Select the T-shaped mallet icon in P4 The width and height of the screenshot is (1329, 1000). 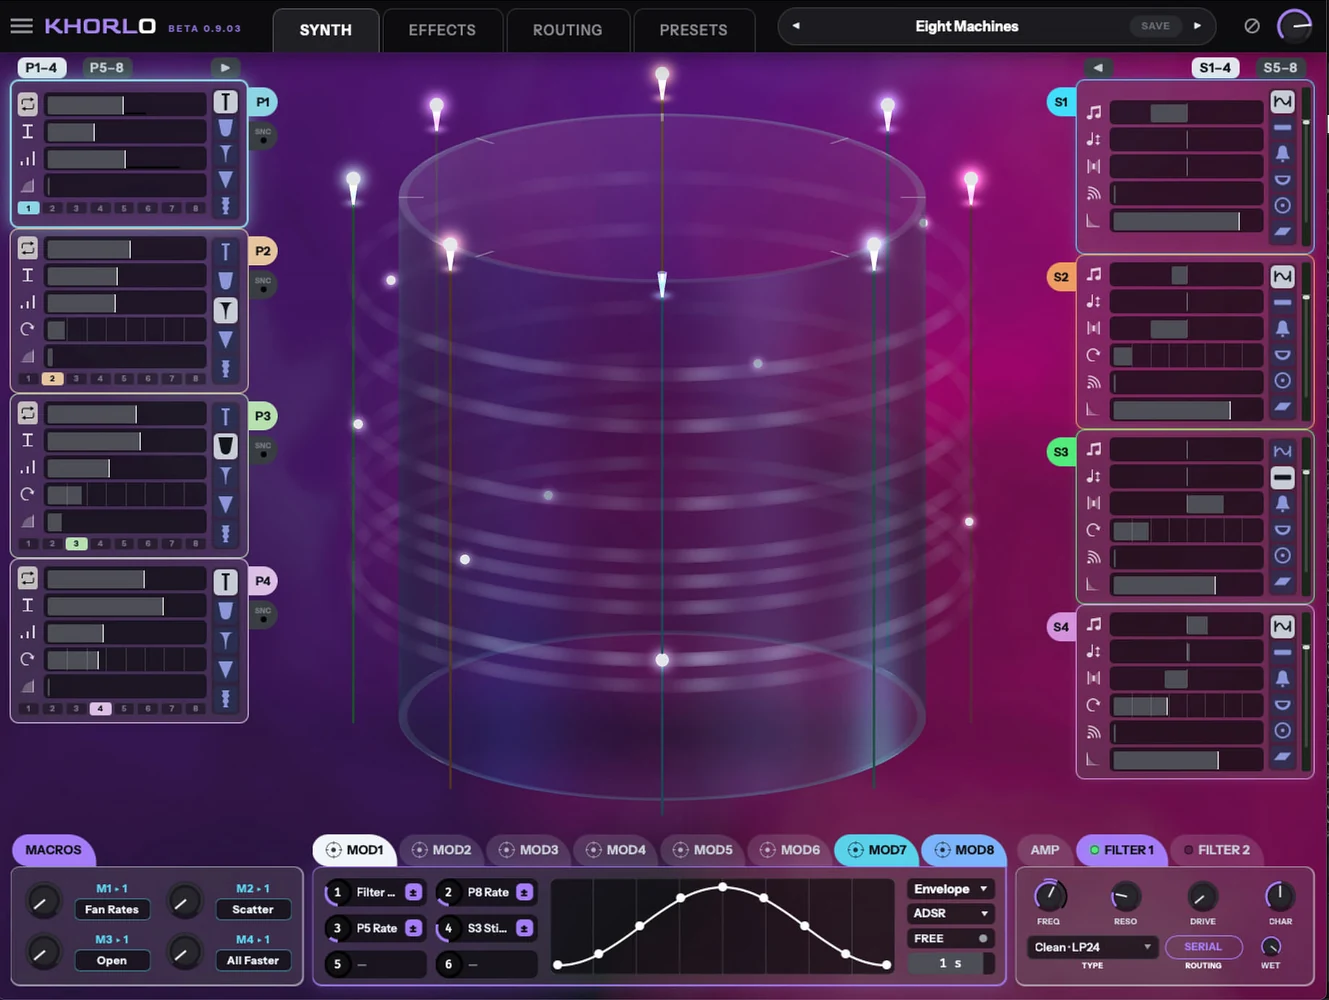pyautogui.click(x=225, y=582)
